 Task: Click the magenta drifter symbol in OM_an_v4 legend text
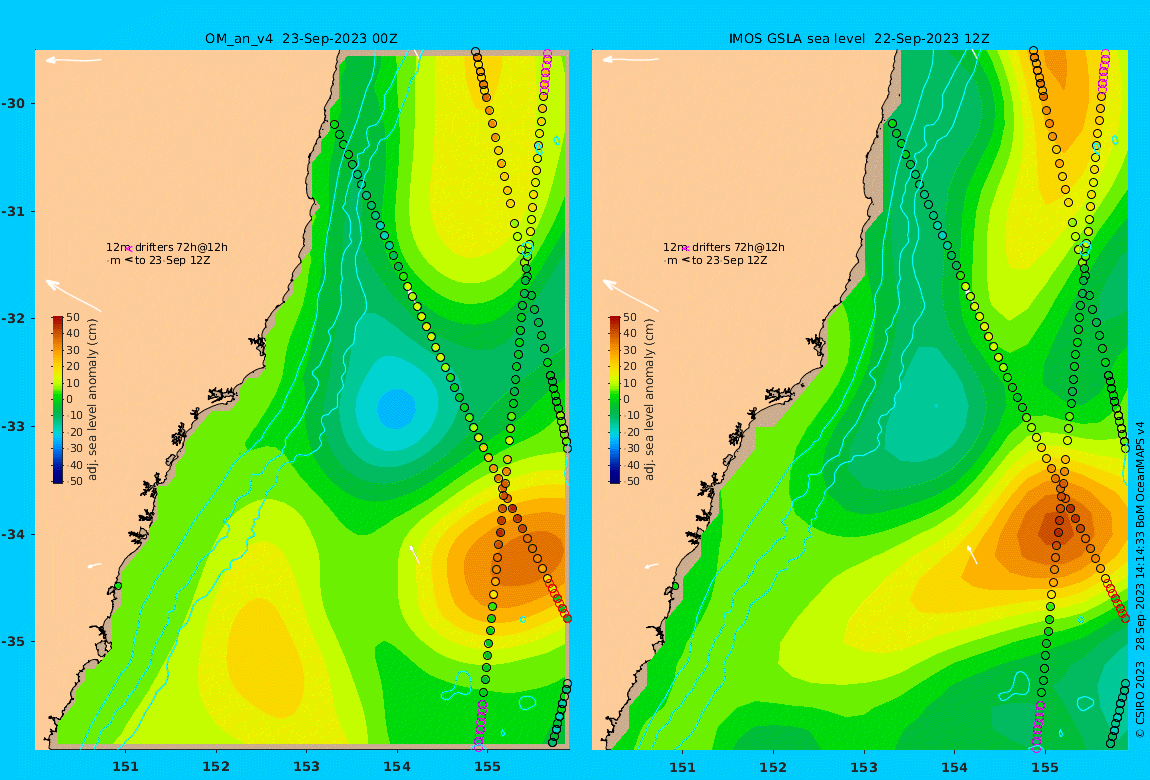point(128,249)
